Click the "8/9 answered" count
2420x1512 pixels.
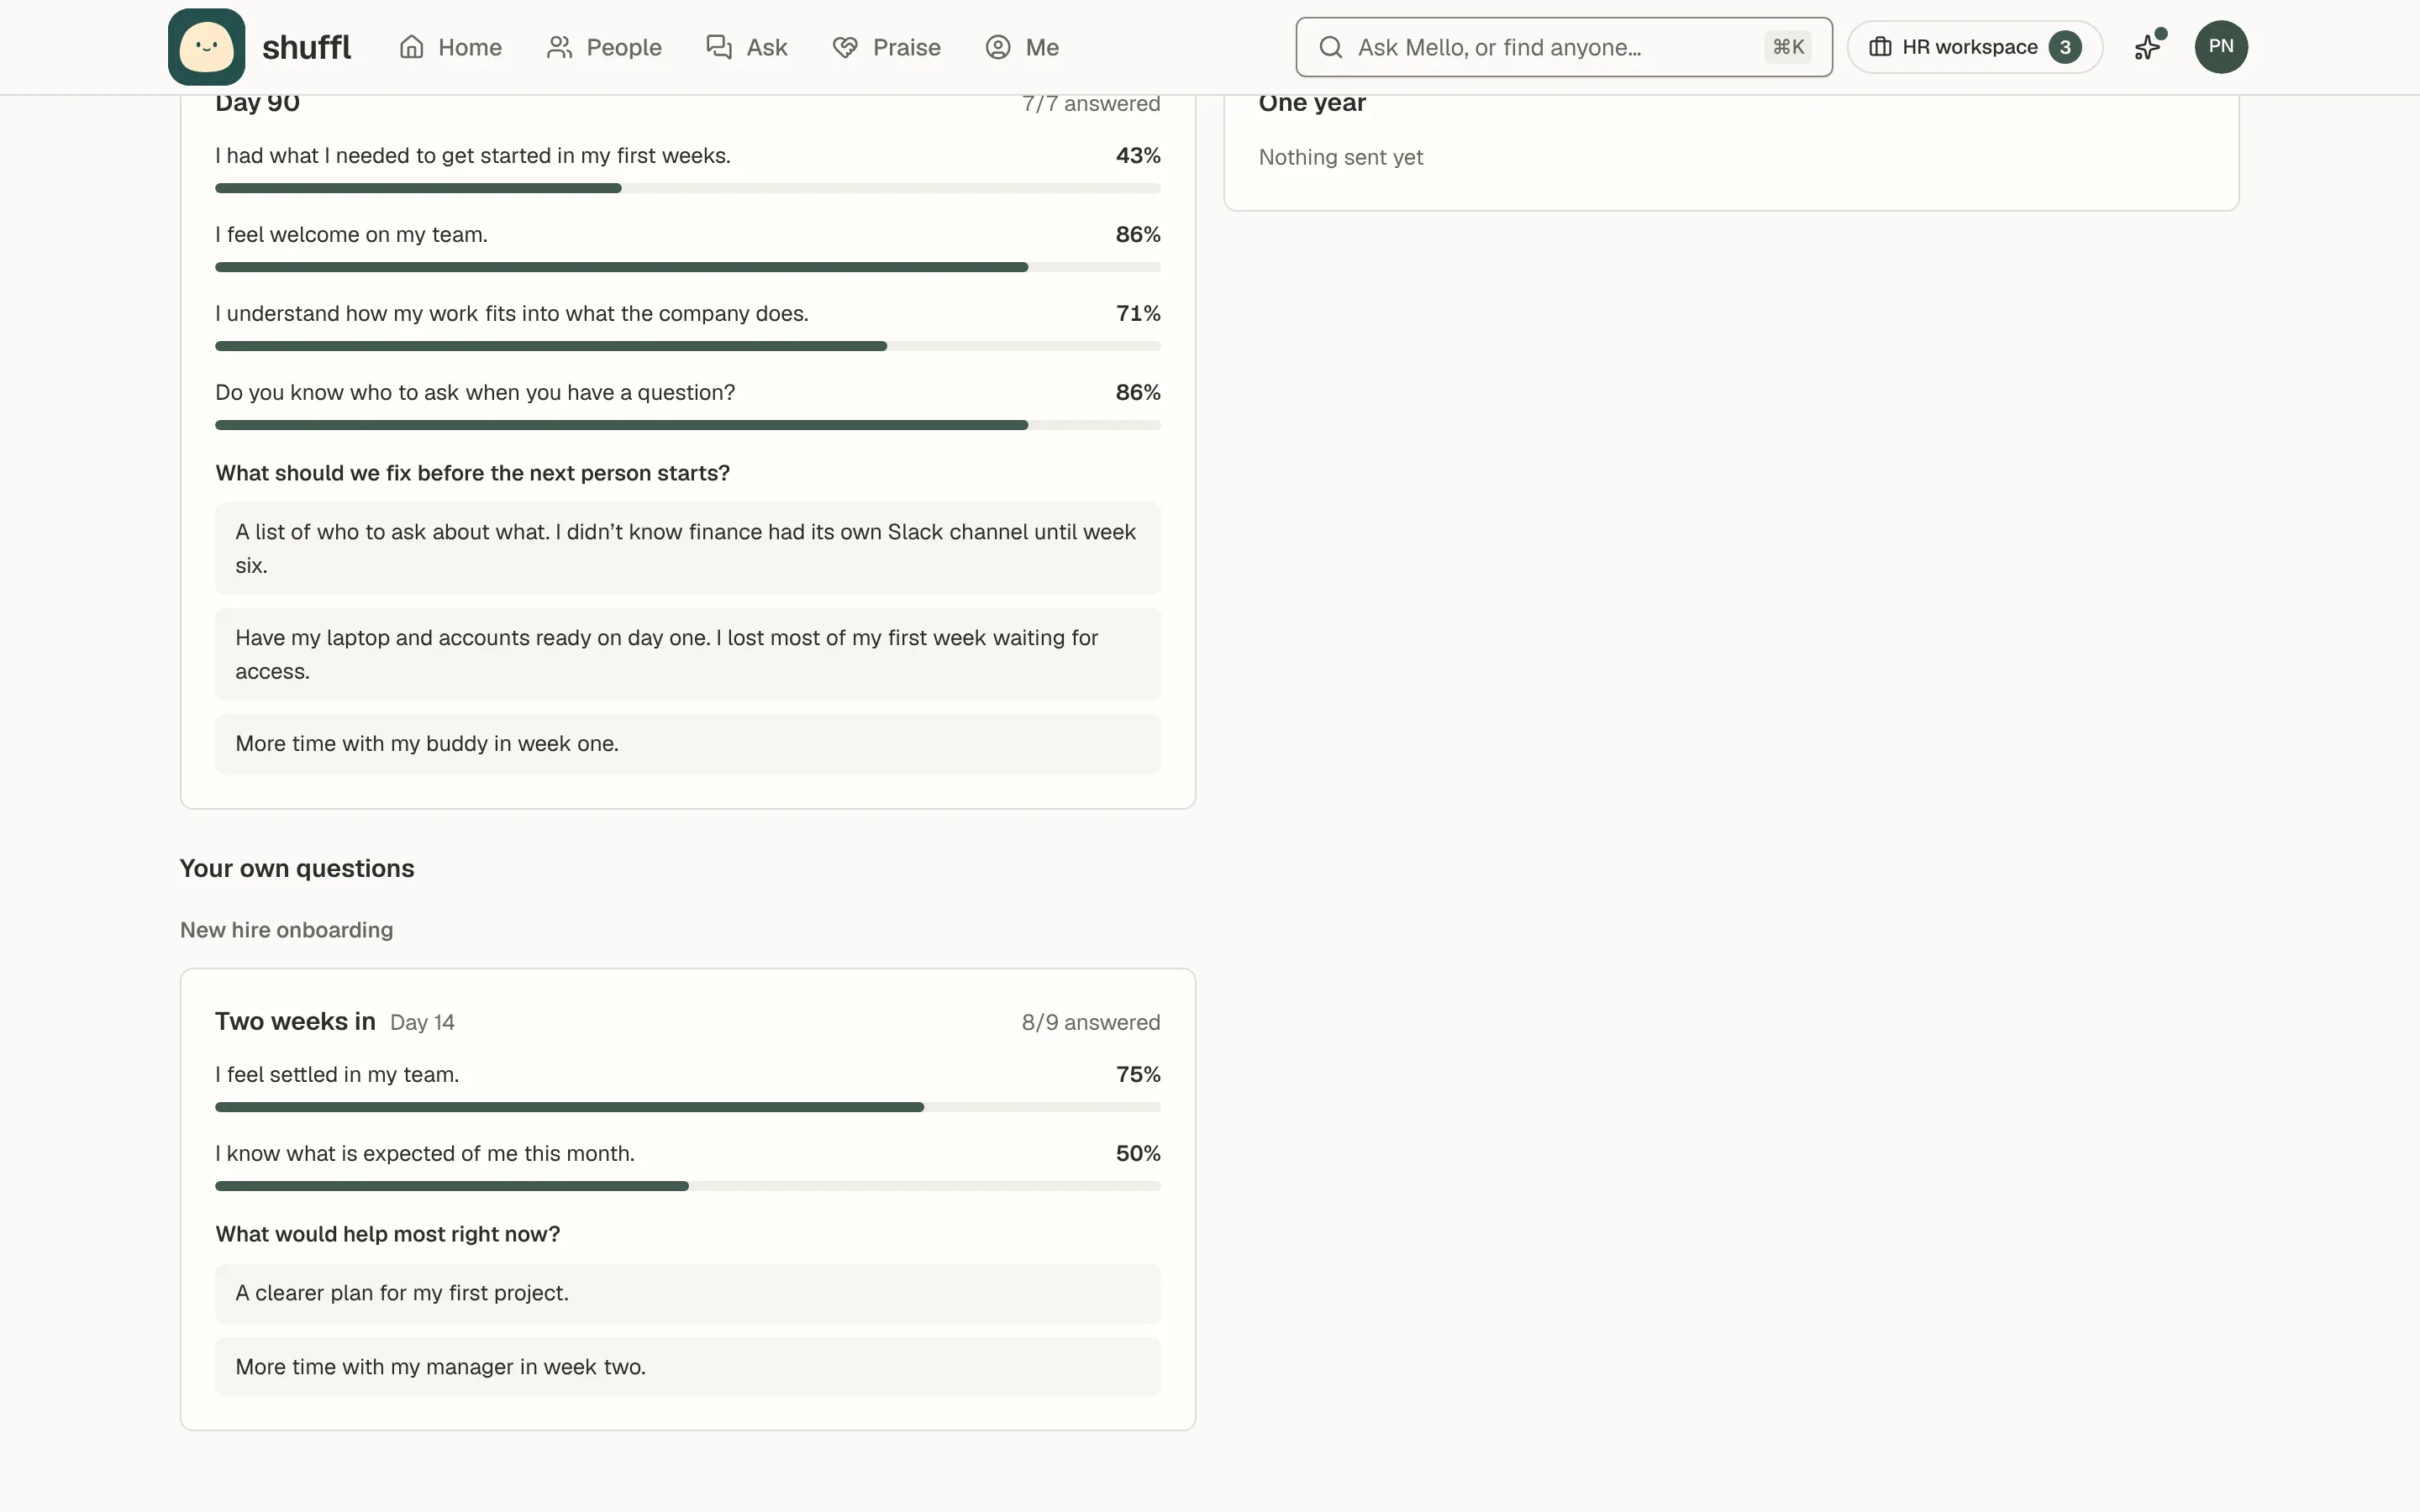coord(1091,1022)
